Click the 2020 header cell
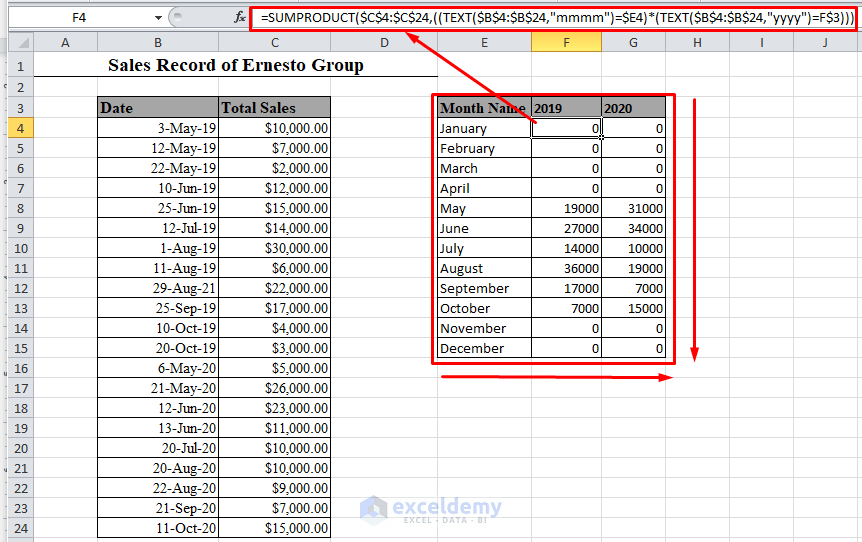Screen dimensions: 862x542 point(633,108)
